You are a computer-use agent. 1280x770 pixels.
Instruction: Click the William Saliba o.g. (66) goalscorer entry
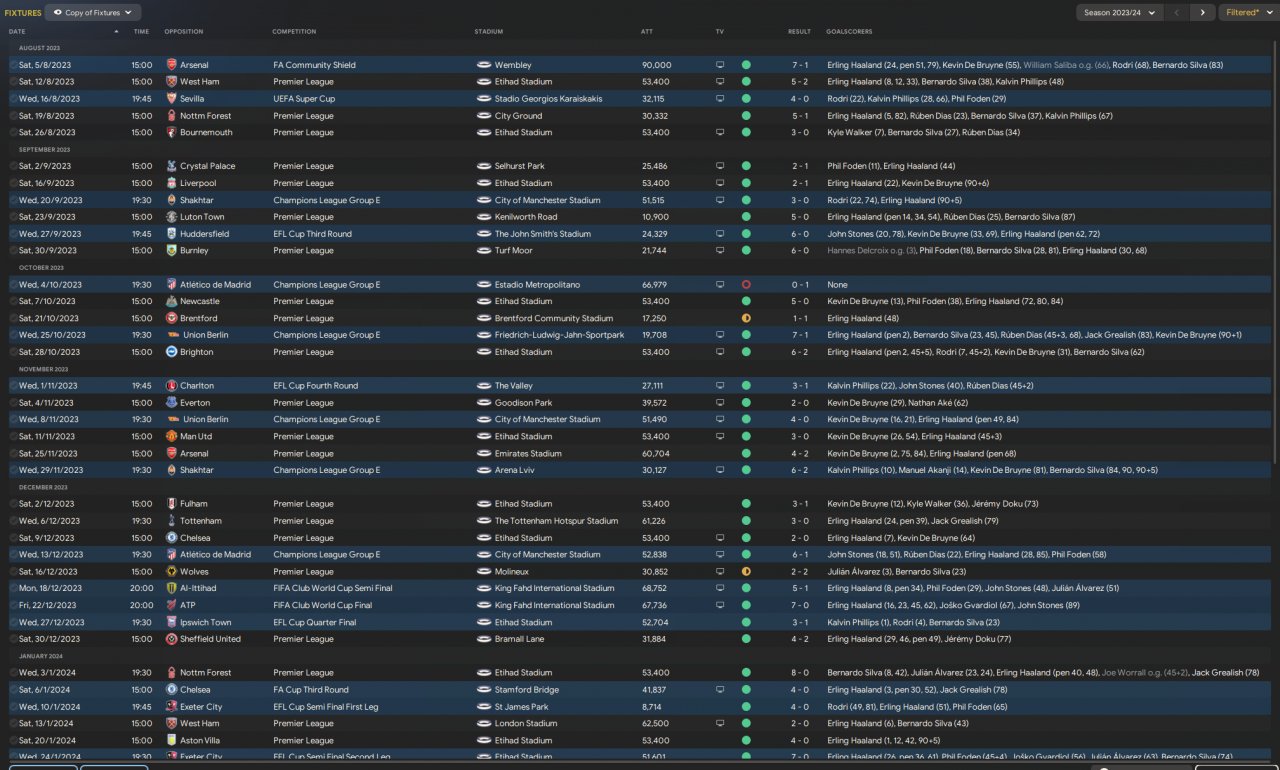(x=1066, y=65)
